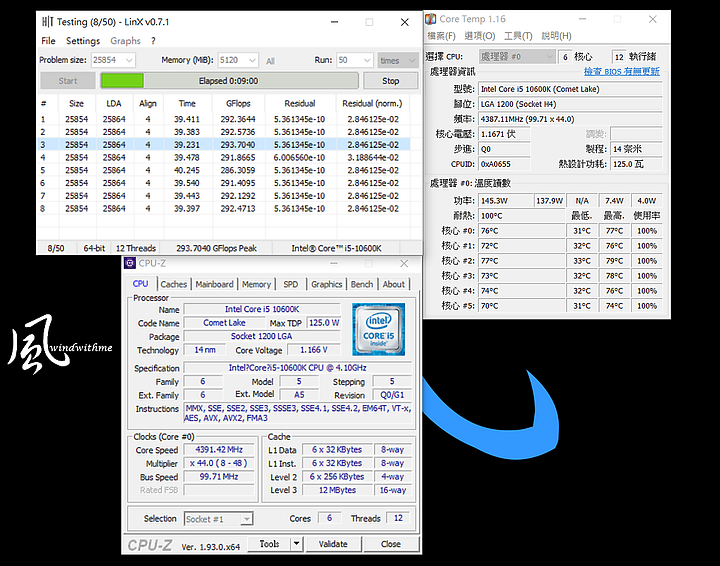This screenshot has height=566, width=720.
Task: Click the Elapsed 0:09:00 progress bar
Action: (229, 81)
